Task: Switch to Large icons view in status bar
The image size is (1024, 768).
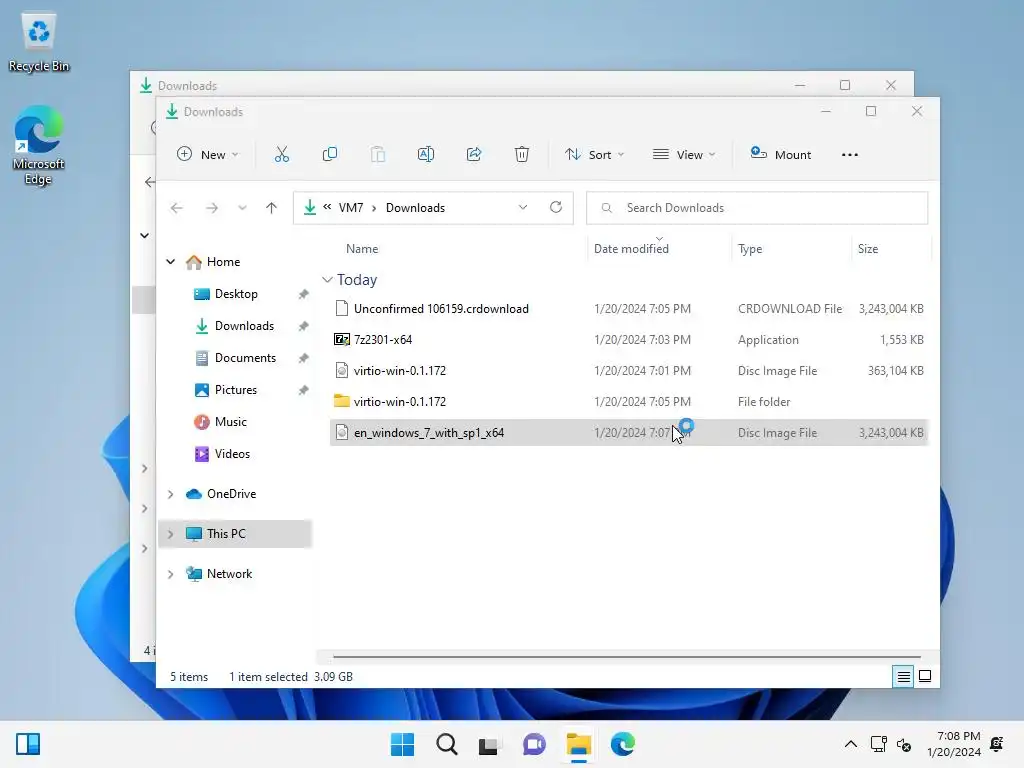Action: click(925, 677)
